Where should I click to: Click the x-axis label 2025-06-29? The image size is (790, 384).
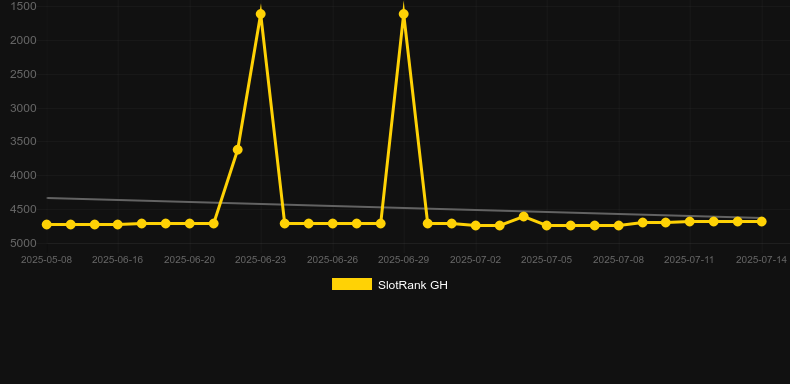point(404,260)
